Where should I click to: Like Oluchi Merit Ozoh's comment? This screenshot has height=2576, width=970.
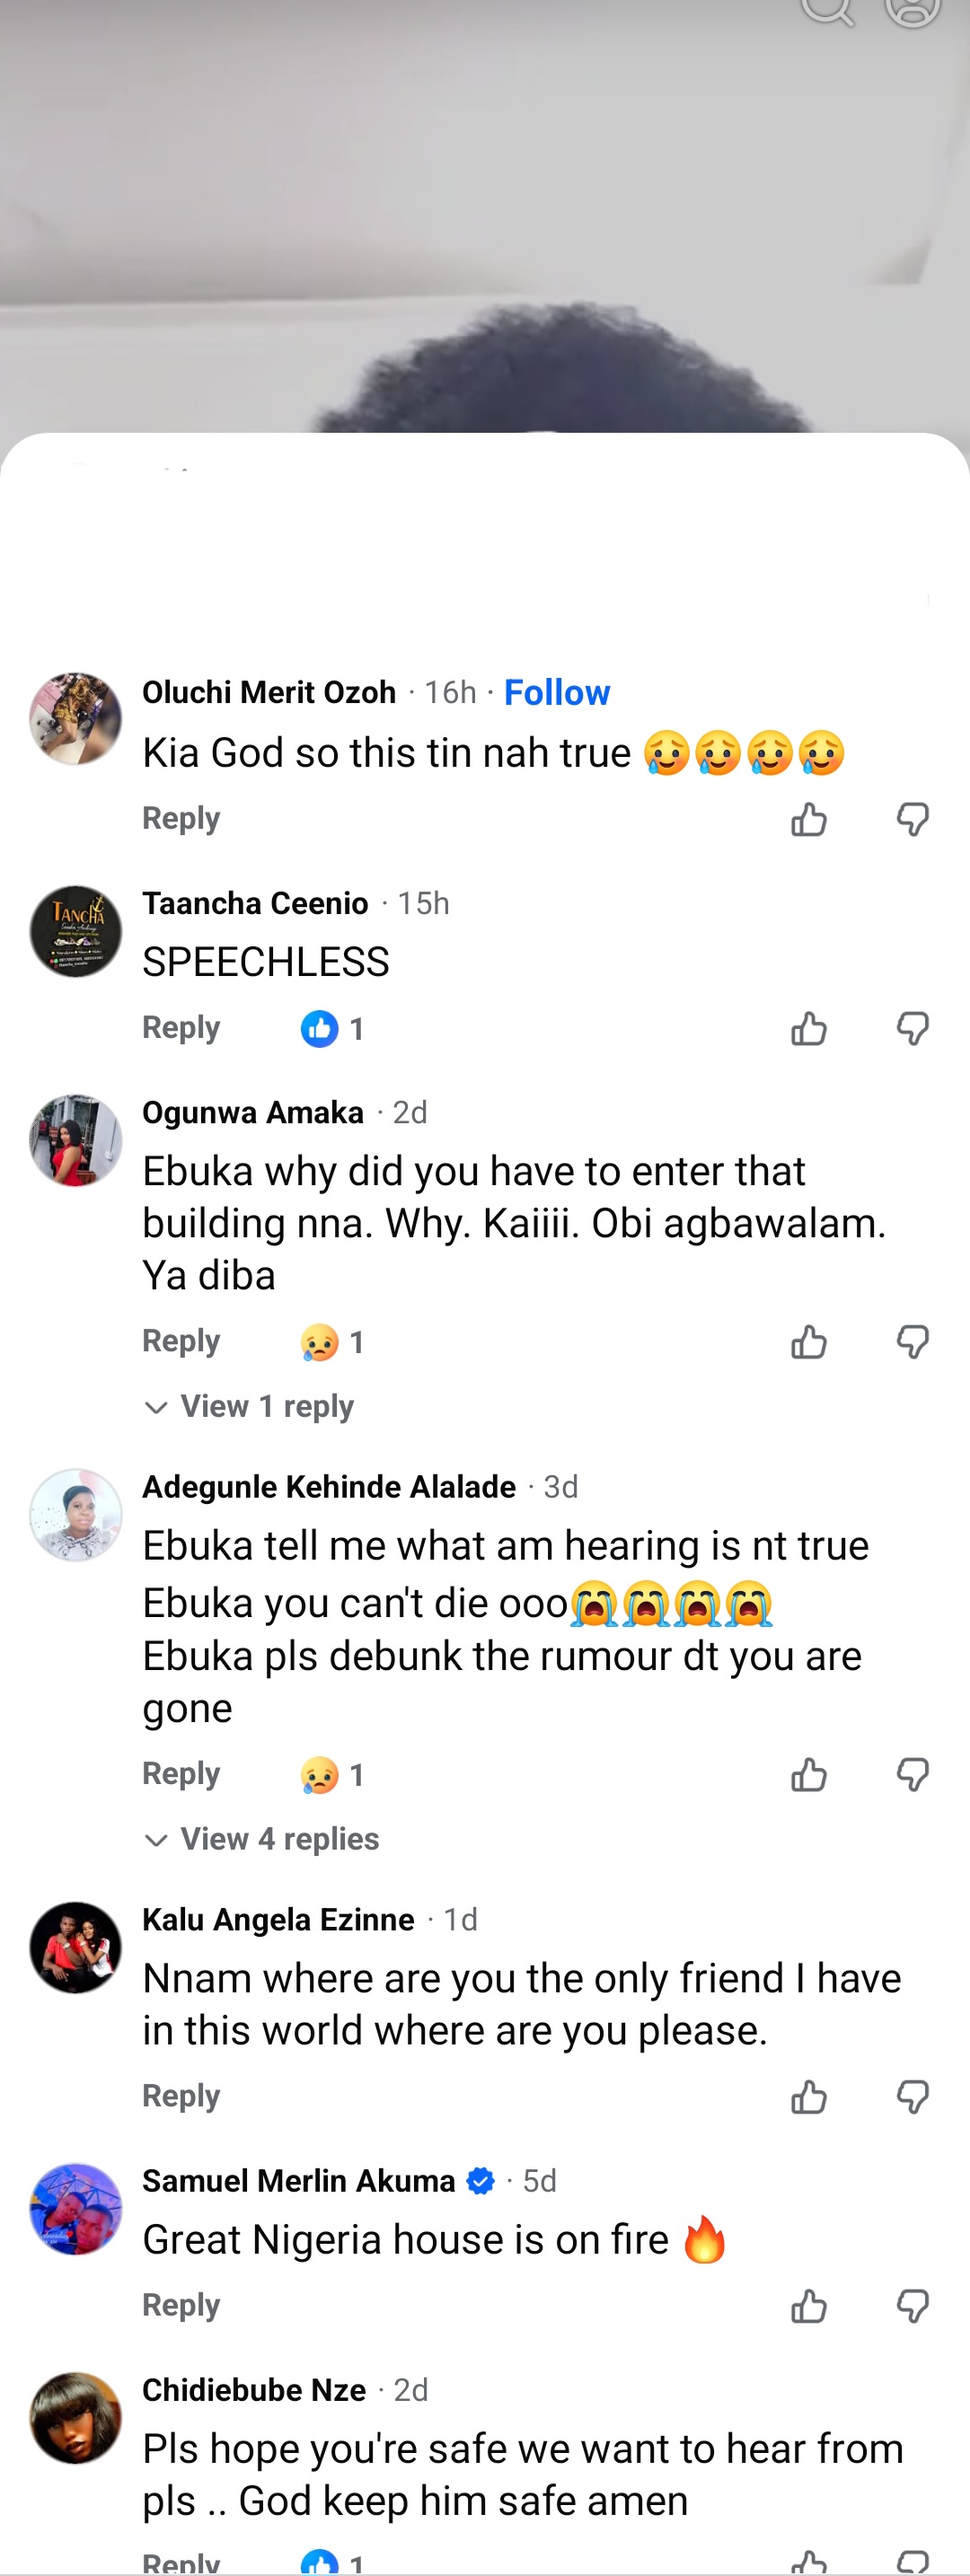coord(808,819)
